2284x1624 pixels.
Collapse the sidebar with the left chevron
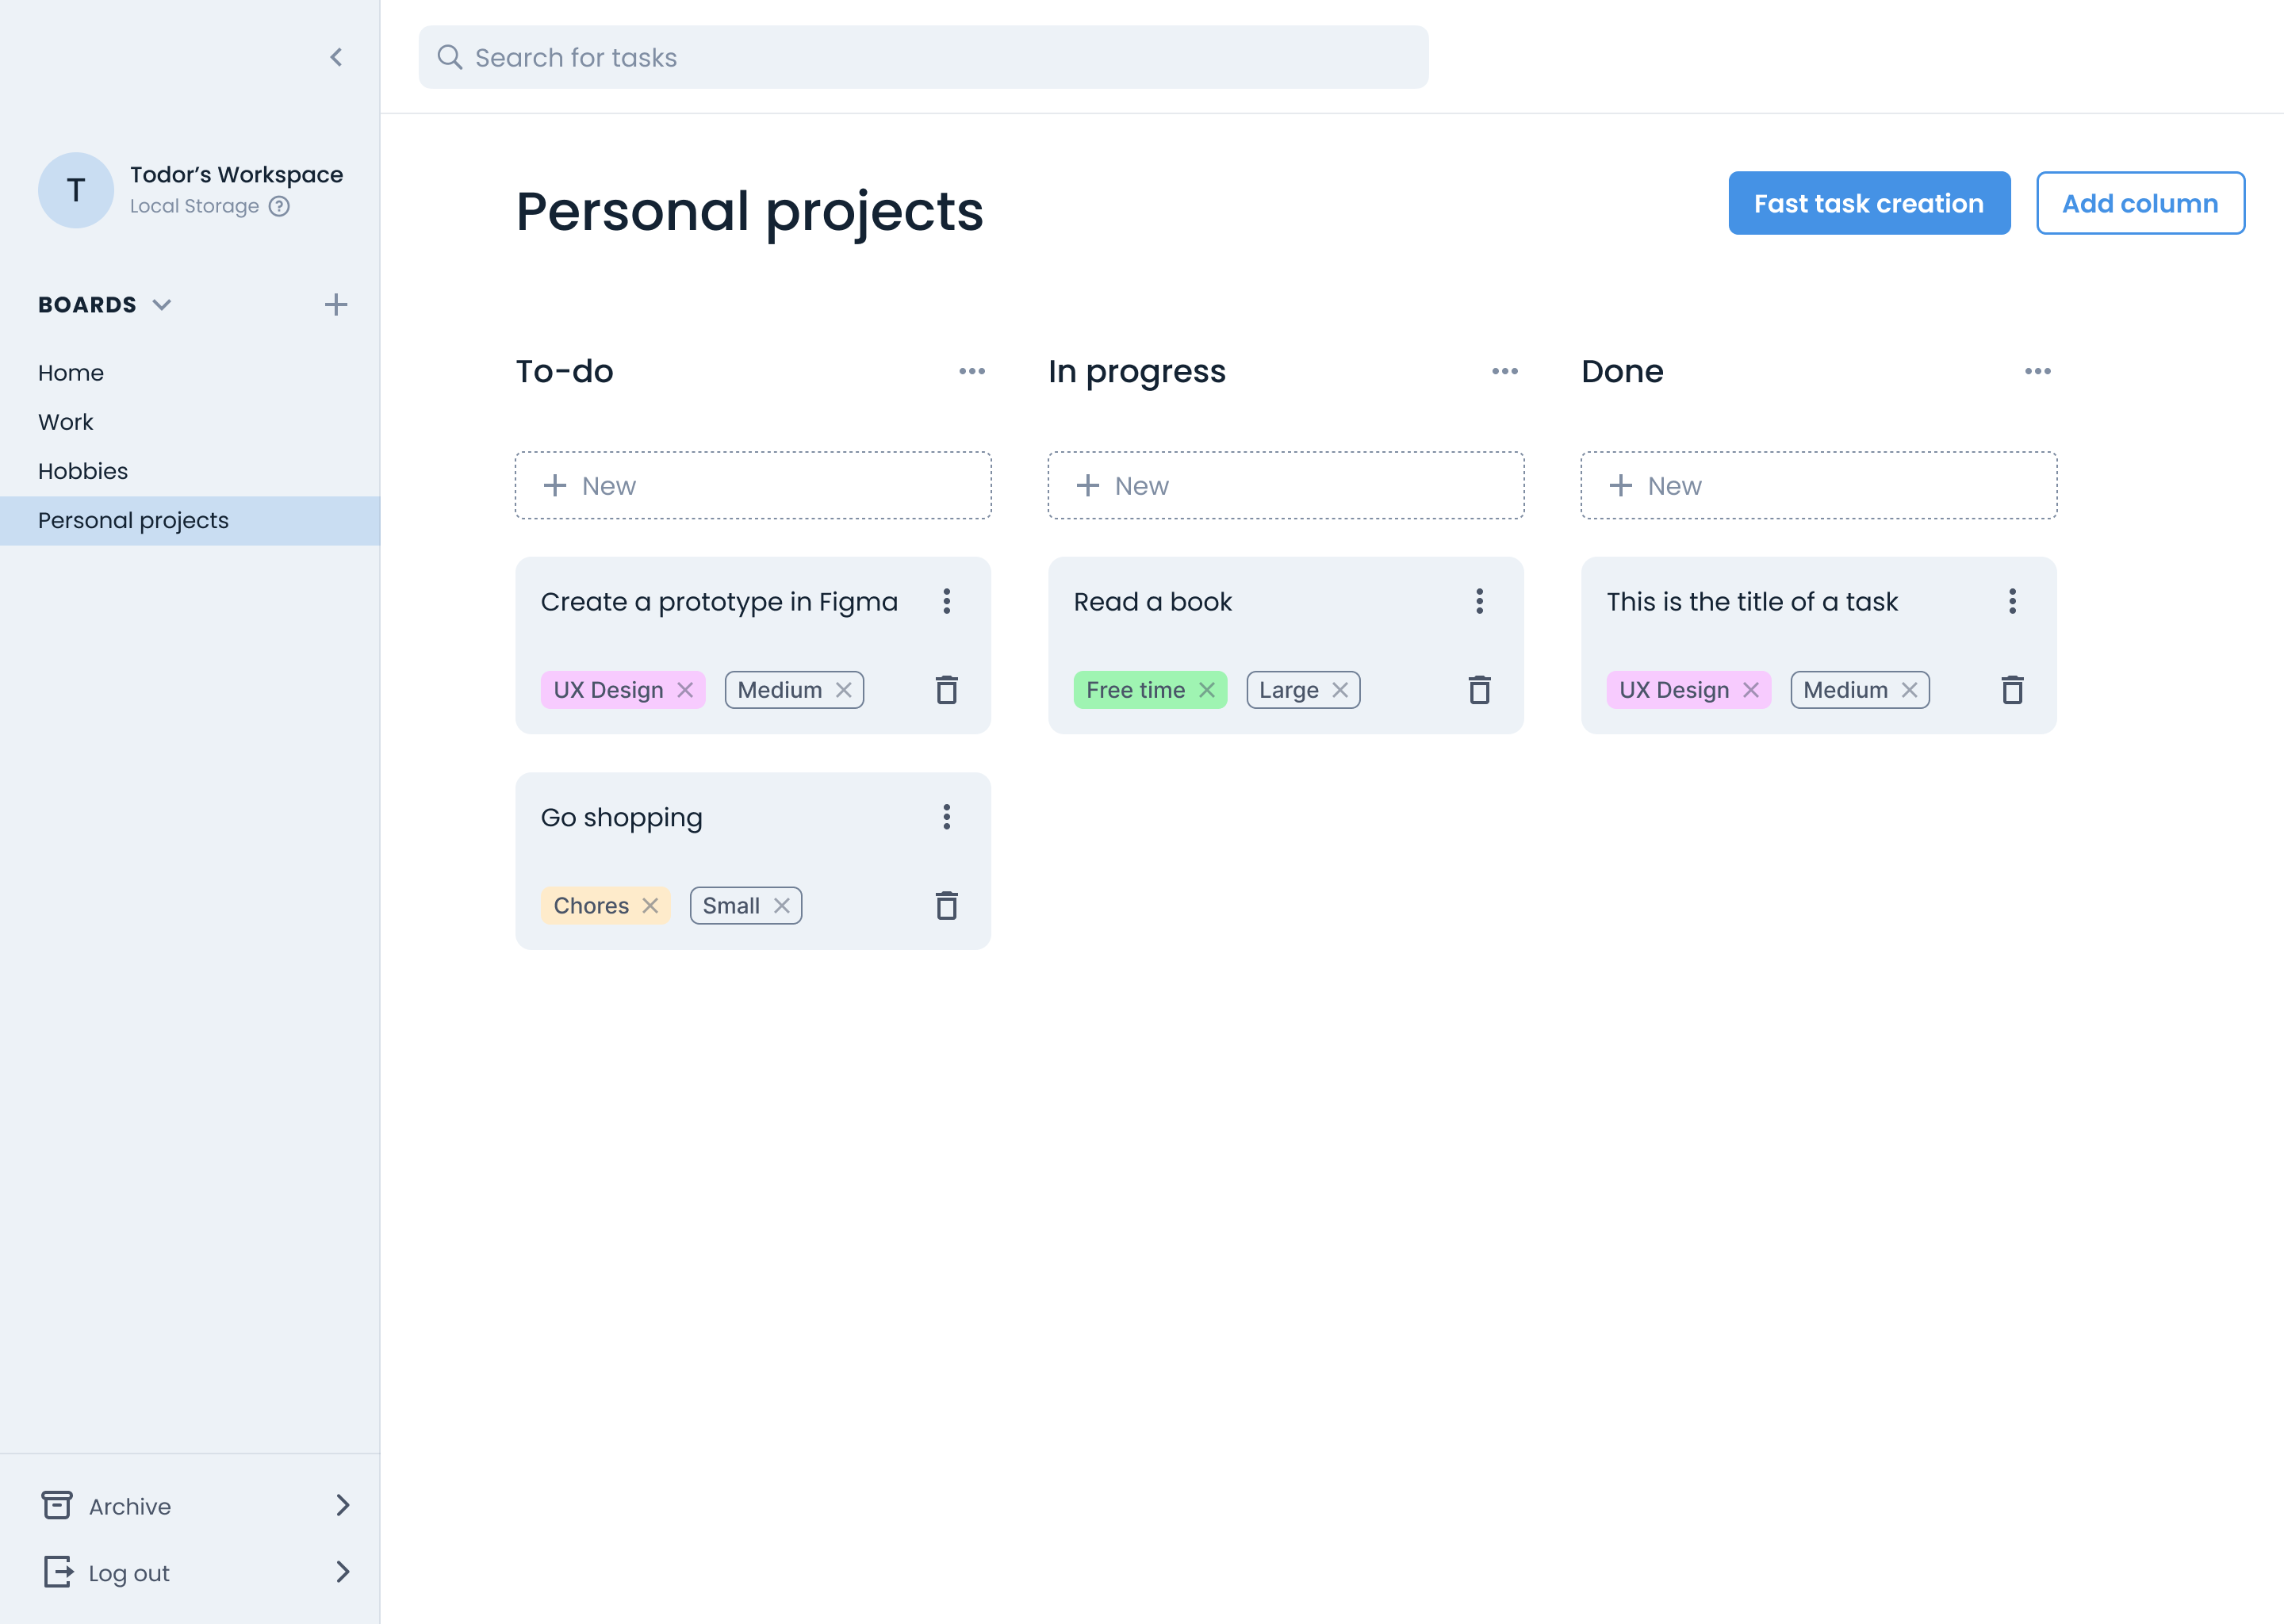(x=336, y=57)
